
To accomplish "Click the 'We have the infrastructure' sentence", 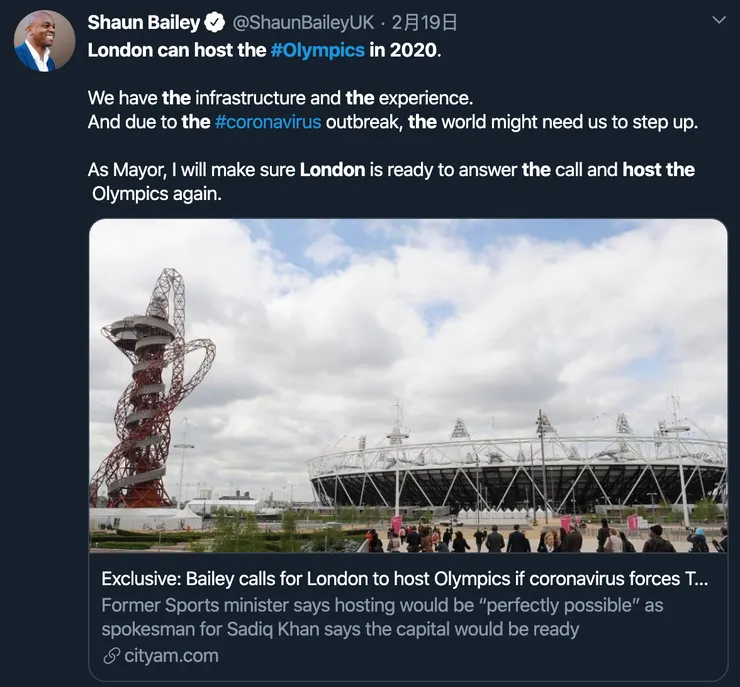I will 278,98.
